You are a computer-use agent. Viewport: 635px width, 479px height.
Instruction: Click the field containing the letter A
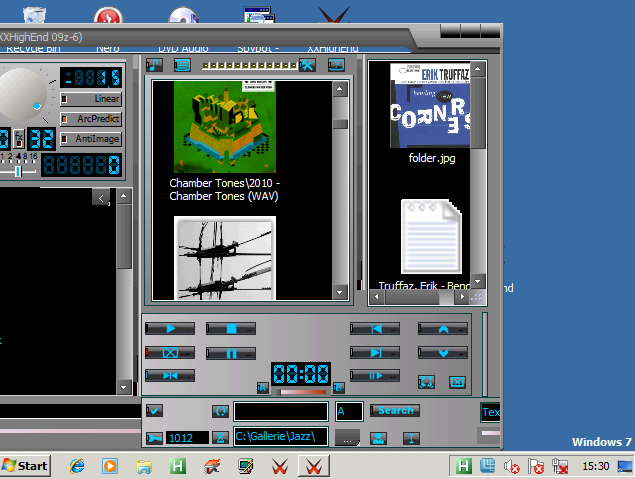(349, 411)
